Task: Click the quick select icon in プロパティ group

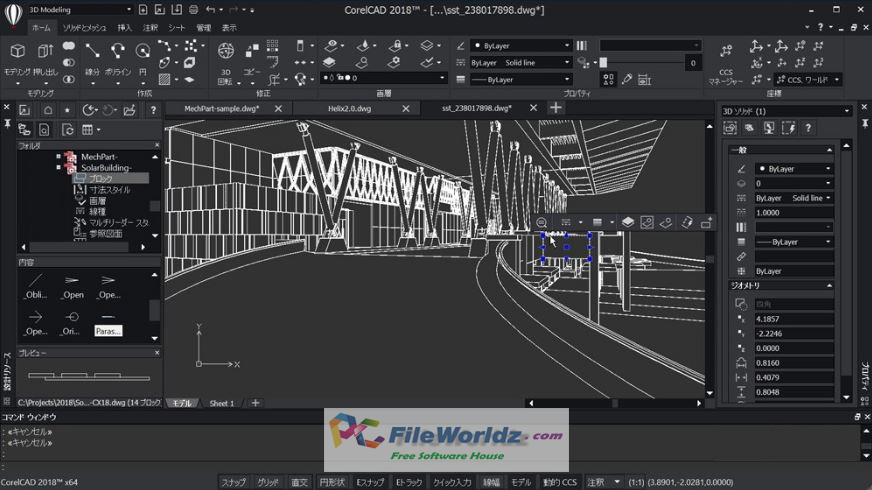Action: [608, 80]
